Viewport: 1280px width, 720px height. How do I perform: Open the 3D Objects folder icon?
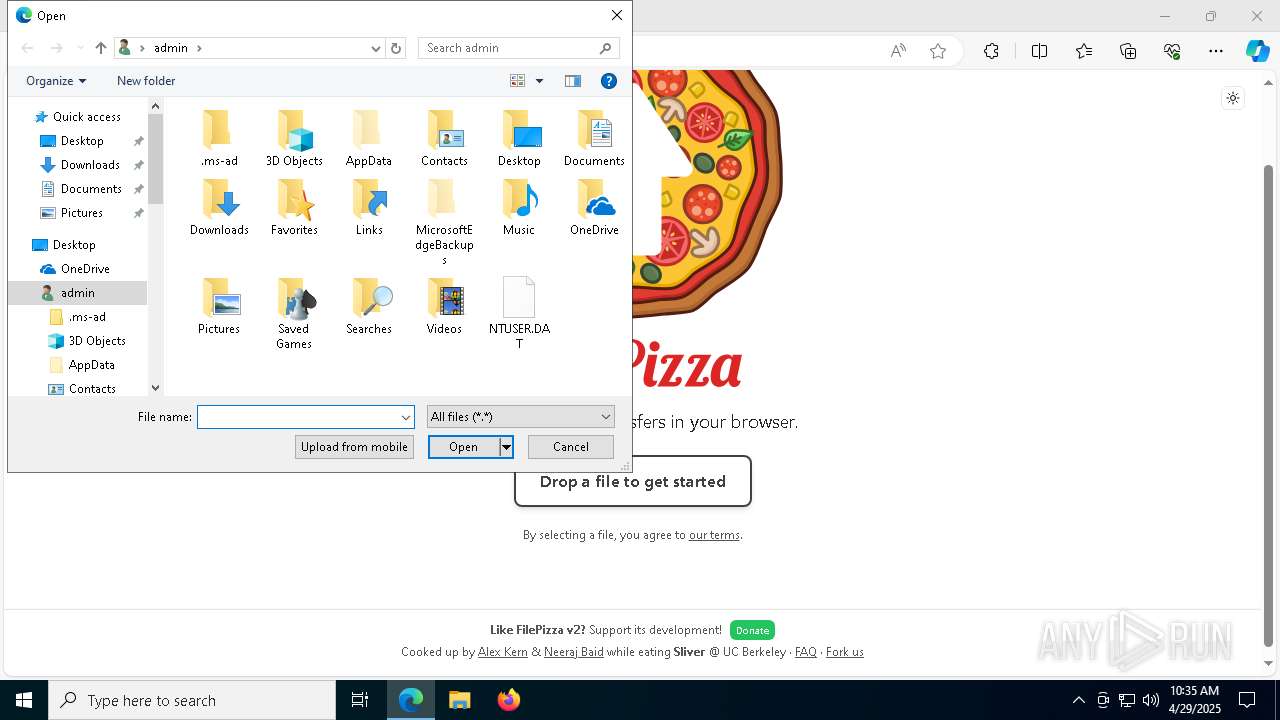[x=294, y=138]
